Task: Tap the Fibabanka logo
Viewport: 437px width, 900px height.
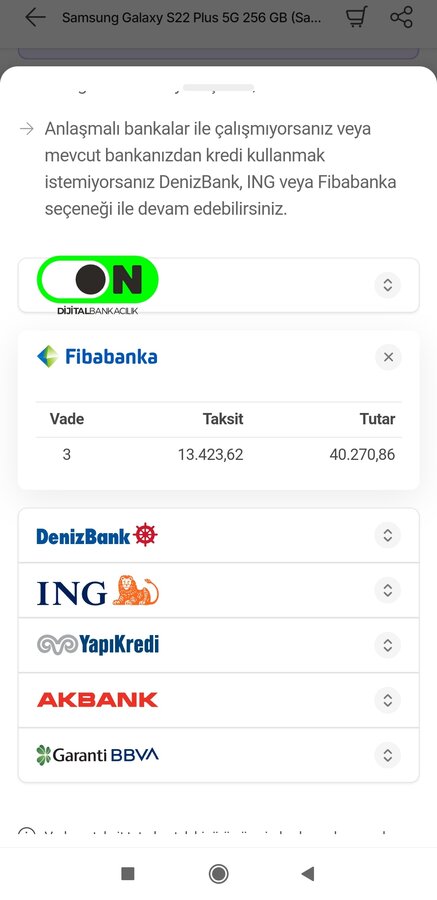Action: [97, 356]
